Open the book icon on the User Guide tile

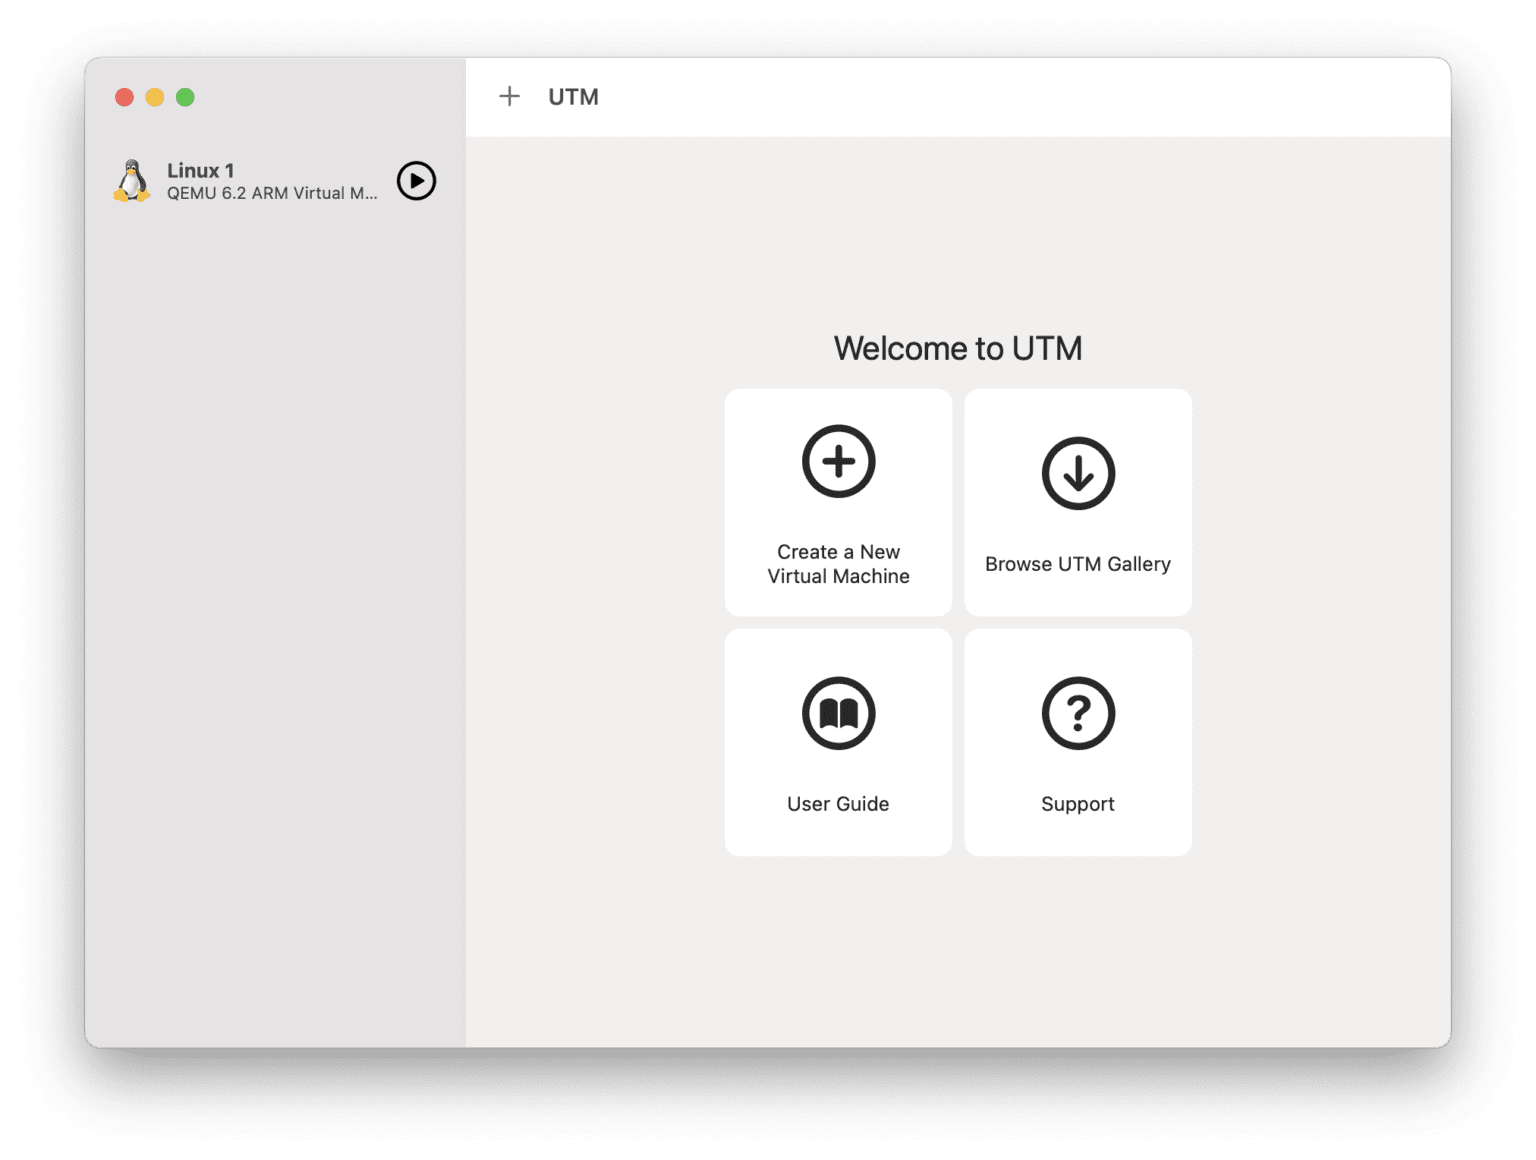tap(837, 713)
